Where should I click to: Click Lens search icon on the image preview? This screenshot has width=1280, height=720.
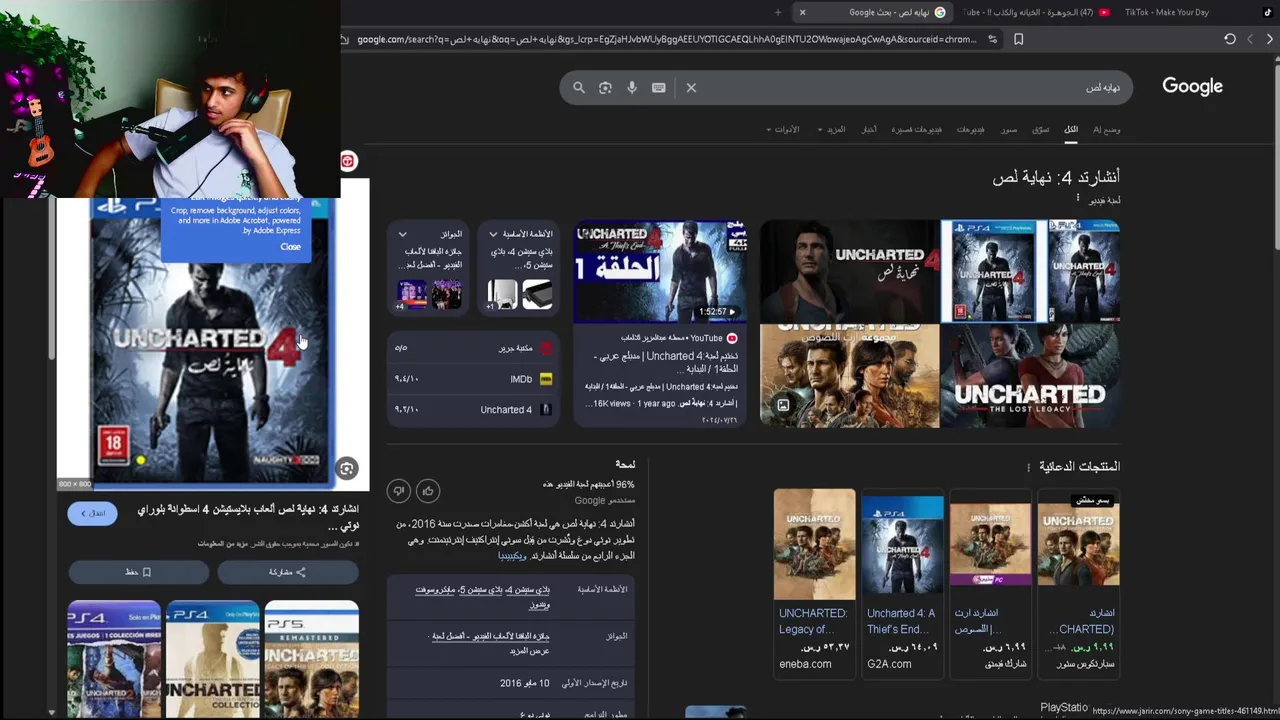346,468
